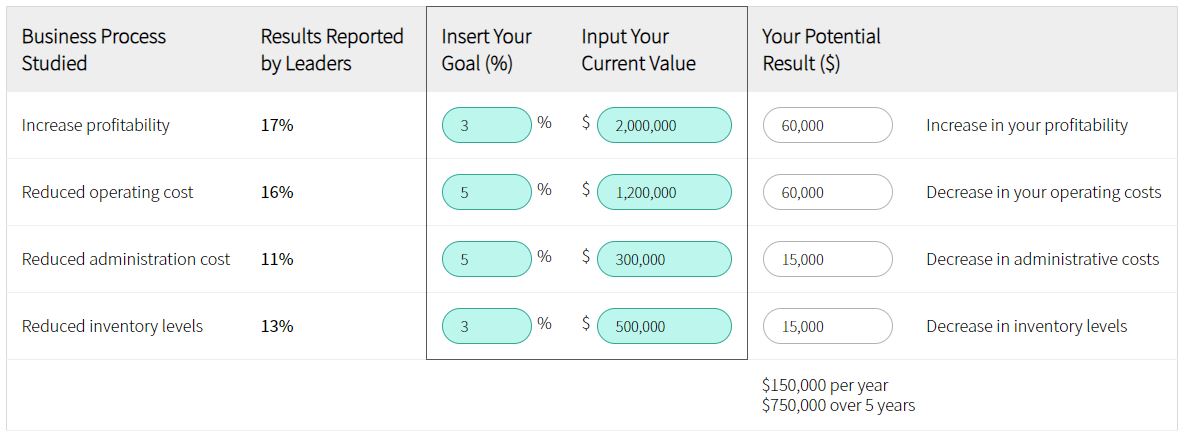The width and height of the screenshot is (1187, 438).
Task: Focus the 500,000 current value field
Action: (x=664, y=326)
